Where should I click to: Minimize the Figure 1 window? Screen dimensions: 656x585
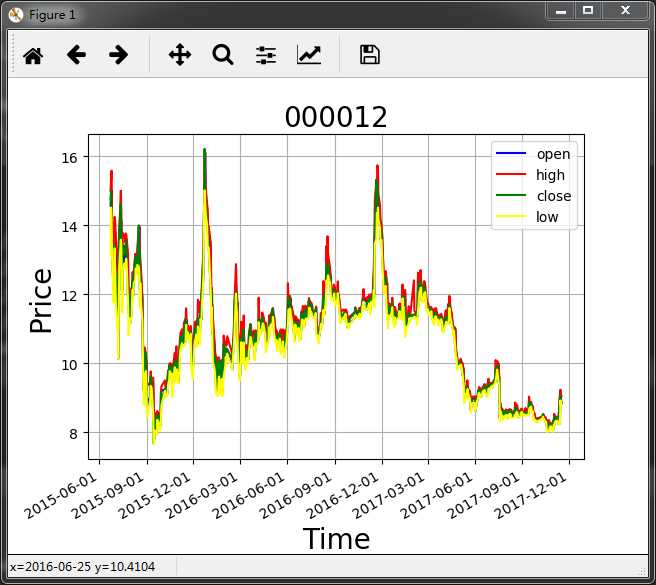point(561,11)
